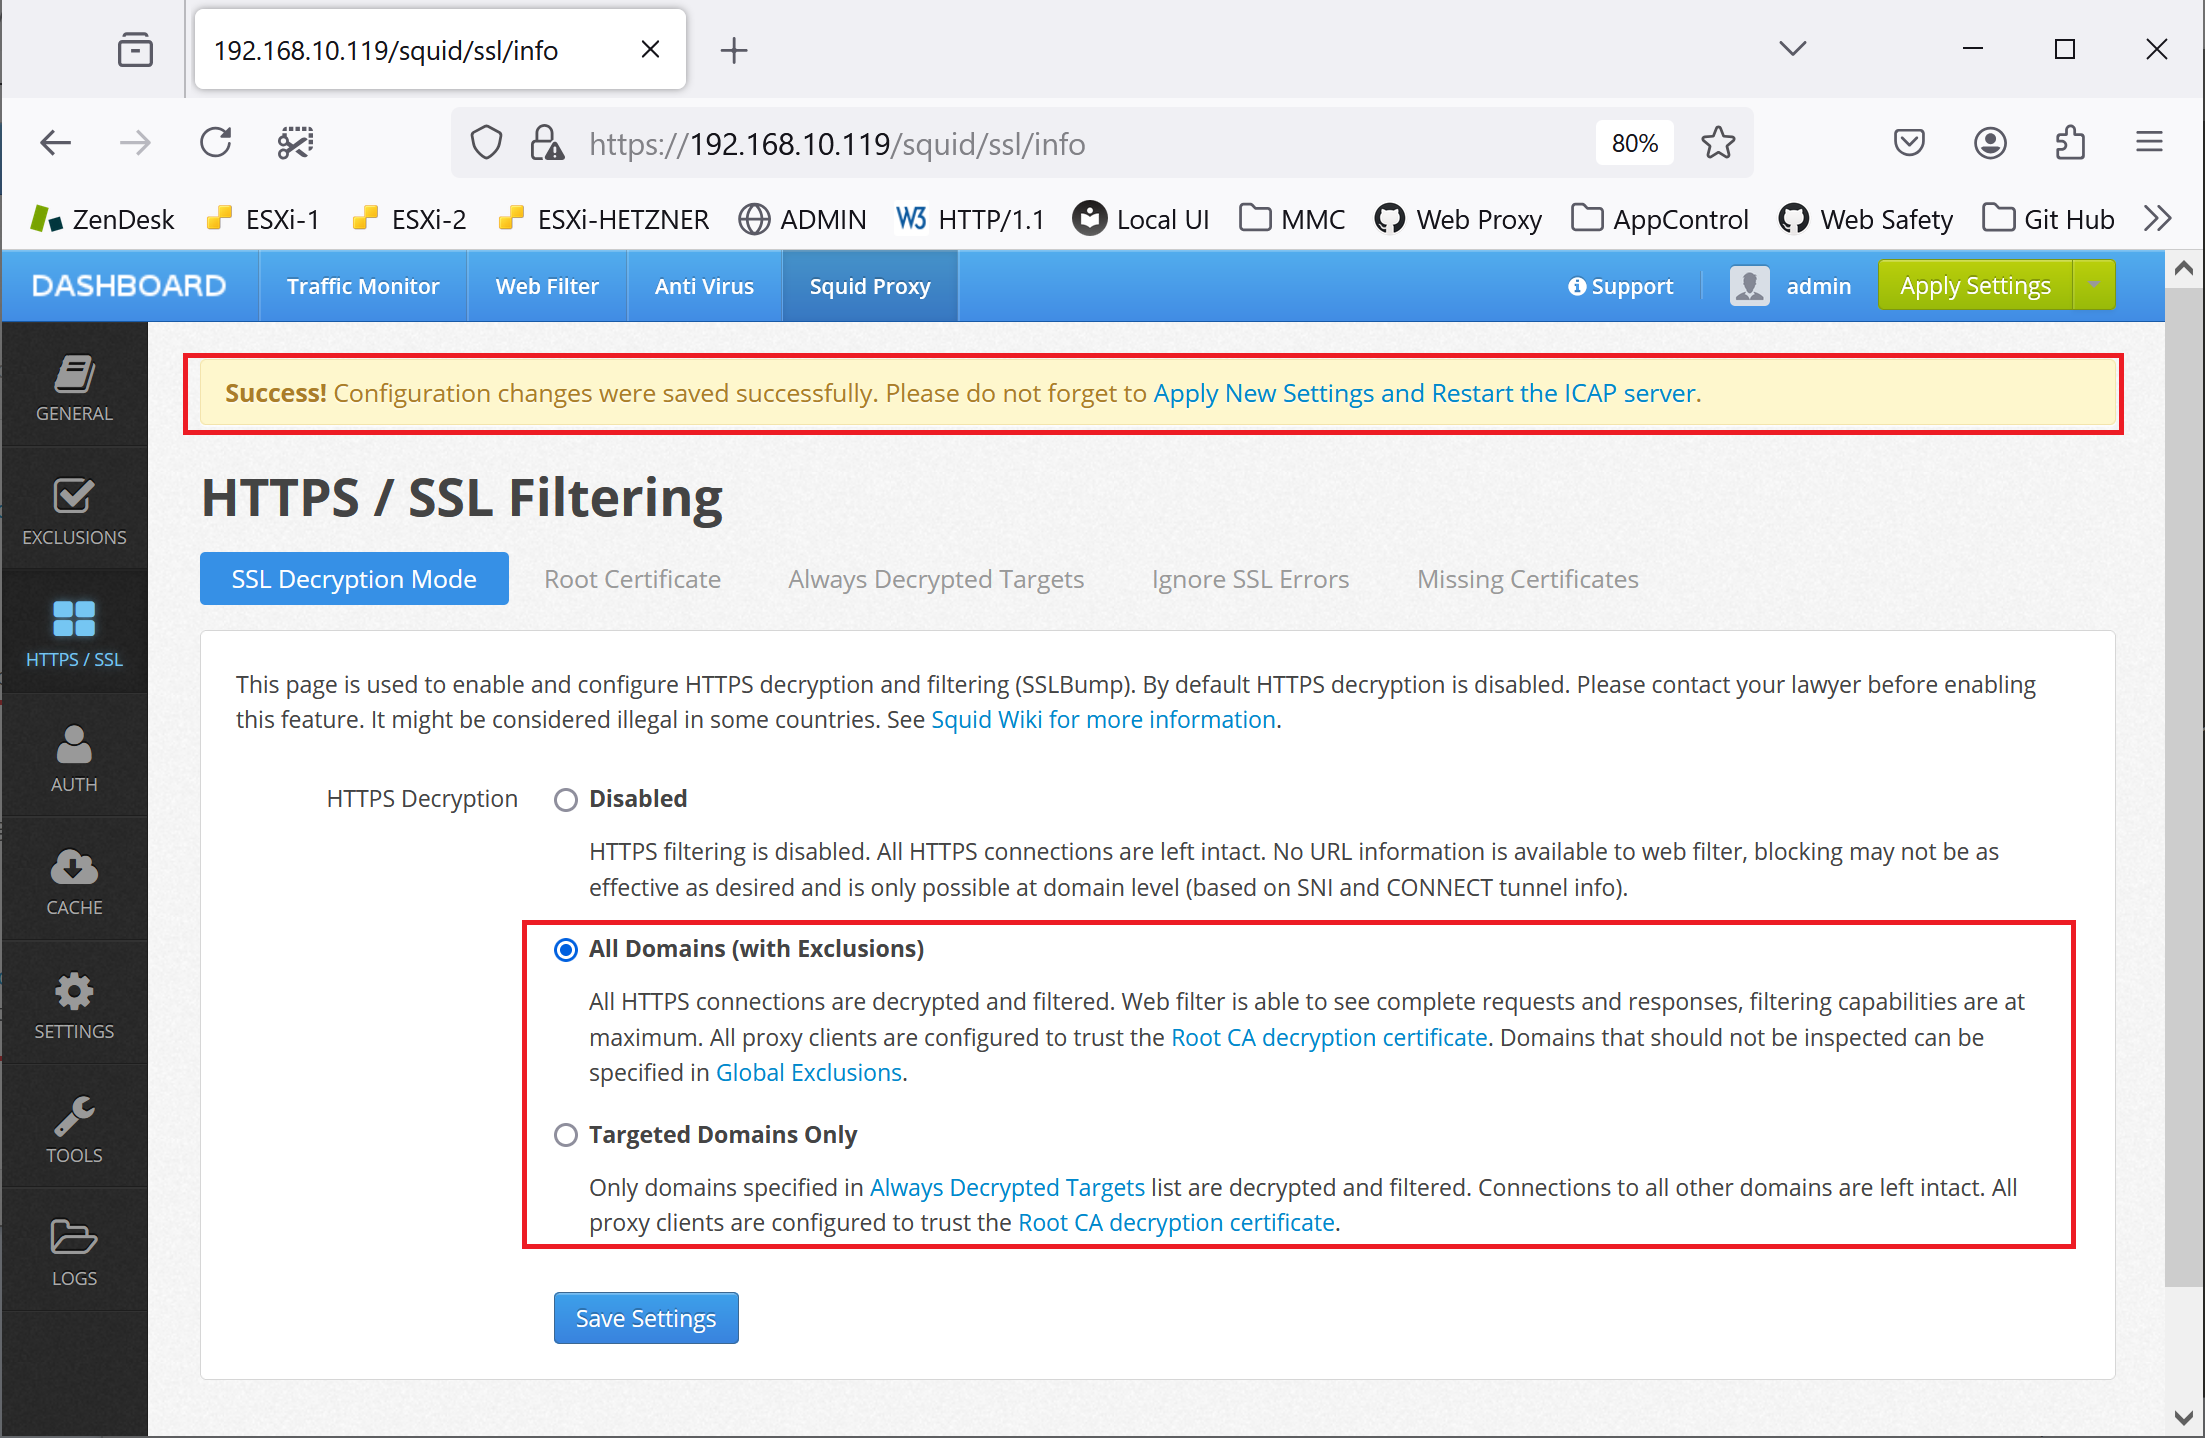The width and height of the screenshot is (2205, 1438).
Task: Open the Web Safety GitHub bookmark
Action: click(1866, 219)
